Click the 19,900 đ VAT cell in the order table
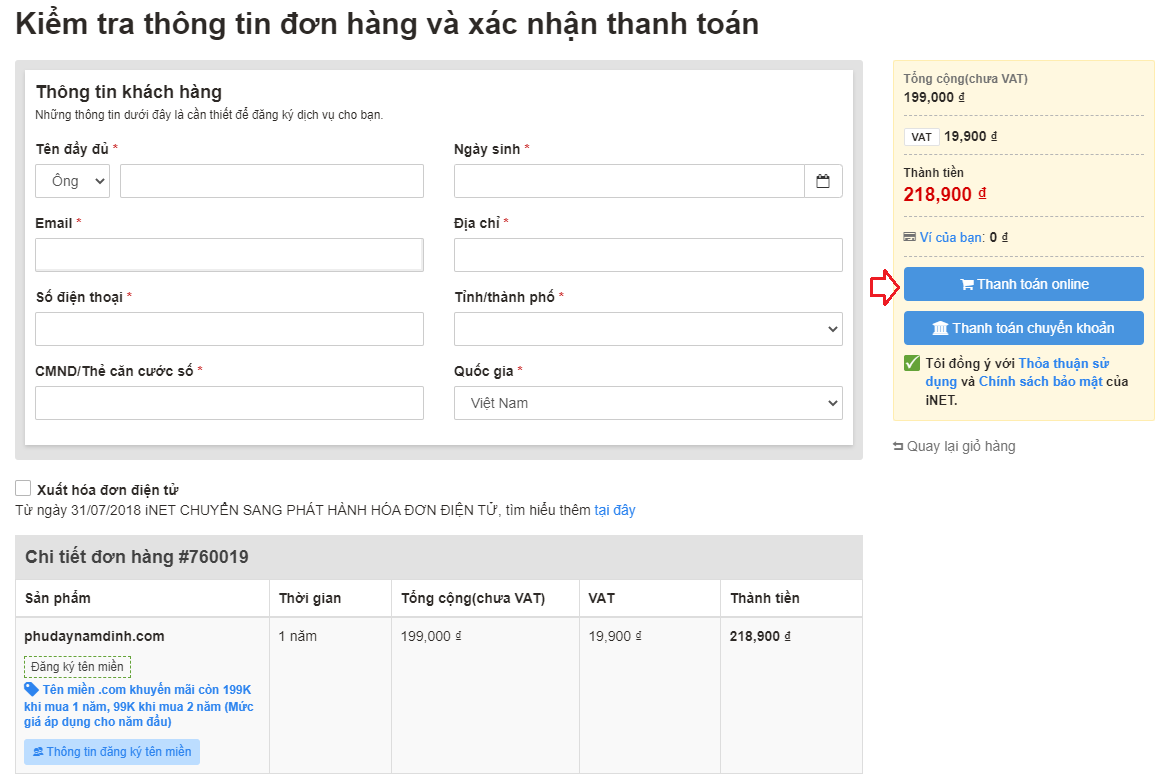The height and width of the screenshot is (783, 1168). pyautogui.click(x=615, y=636)
